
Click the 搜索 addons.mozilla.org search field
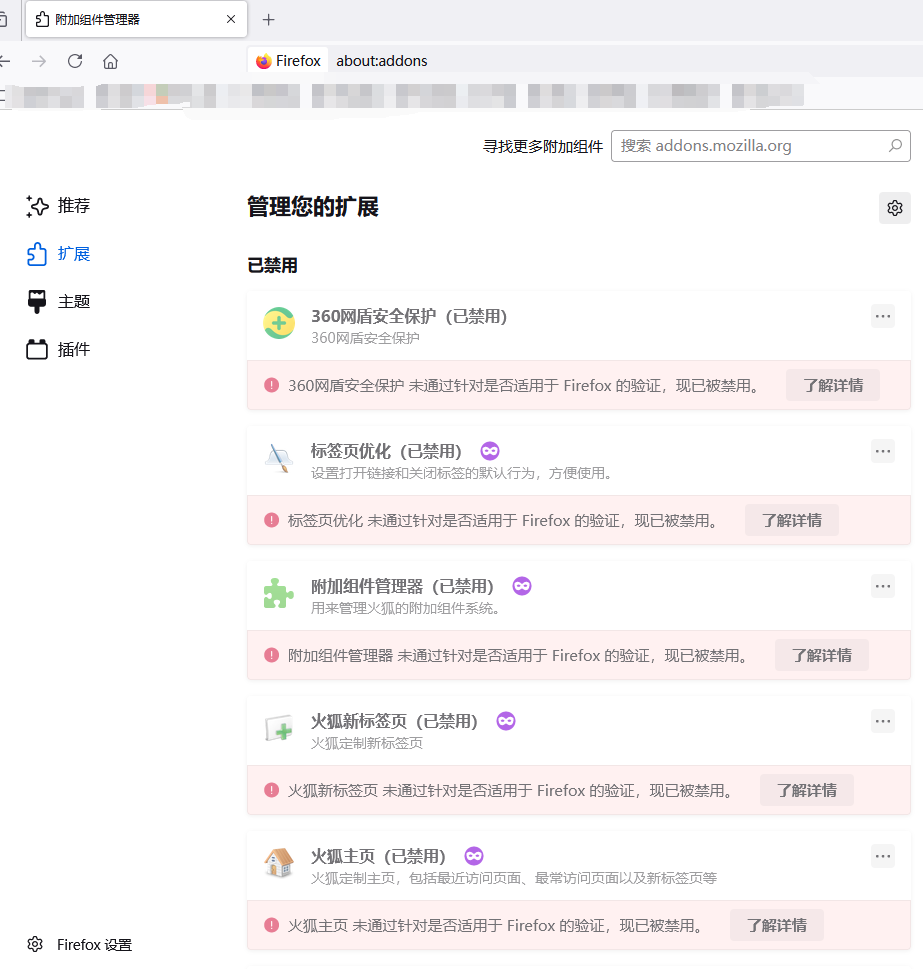(x=760, y=145)
